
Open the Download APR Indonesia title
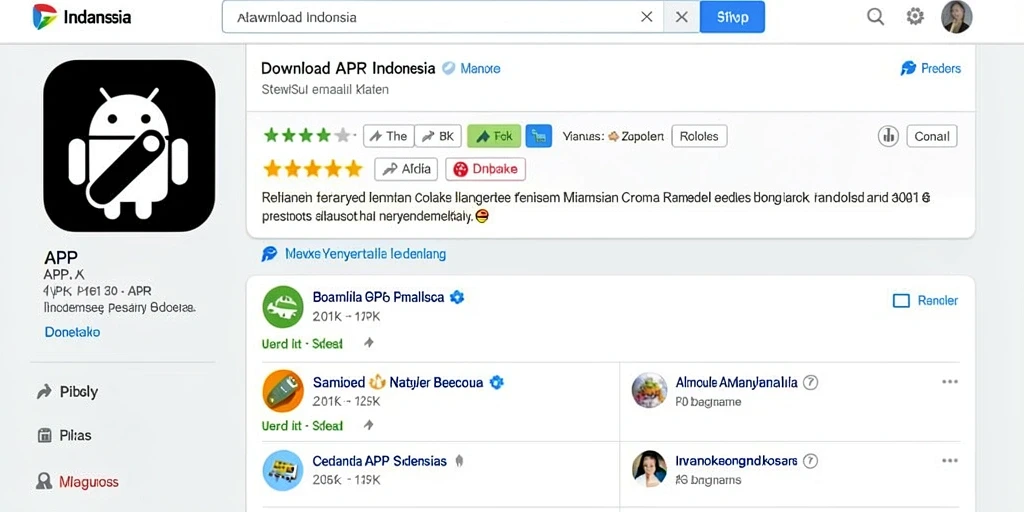pyautogui.click(x=348, y=68)
